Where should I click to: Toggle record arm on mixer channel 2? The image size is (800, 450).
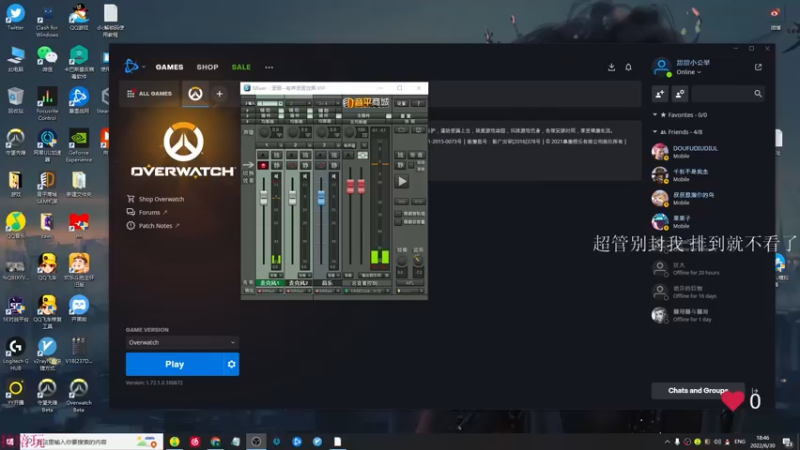click(292, 165)
